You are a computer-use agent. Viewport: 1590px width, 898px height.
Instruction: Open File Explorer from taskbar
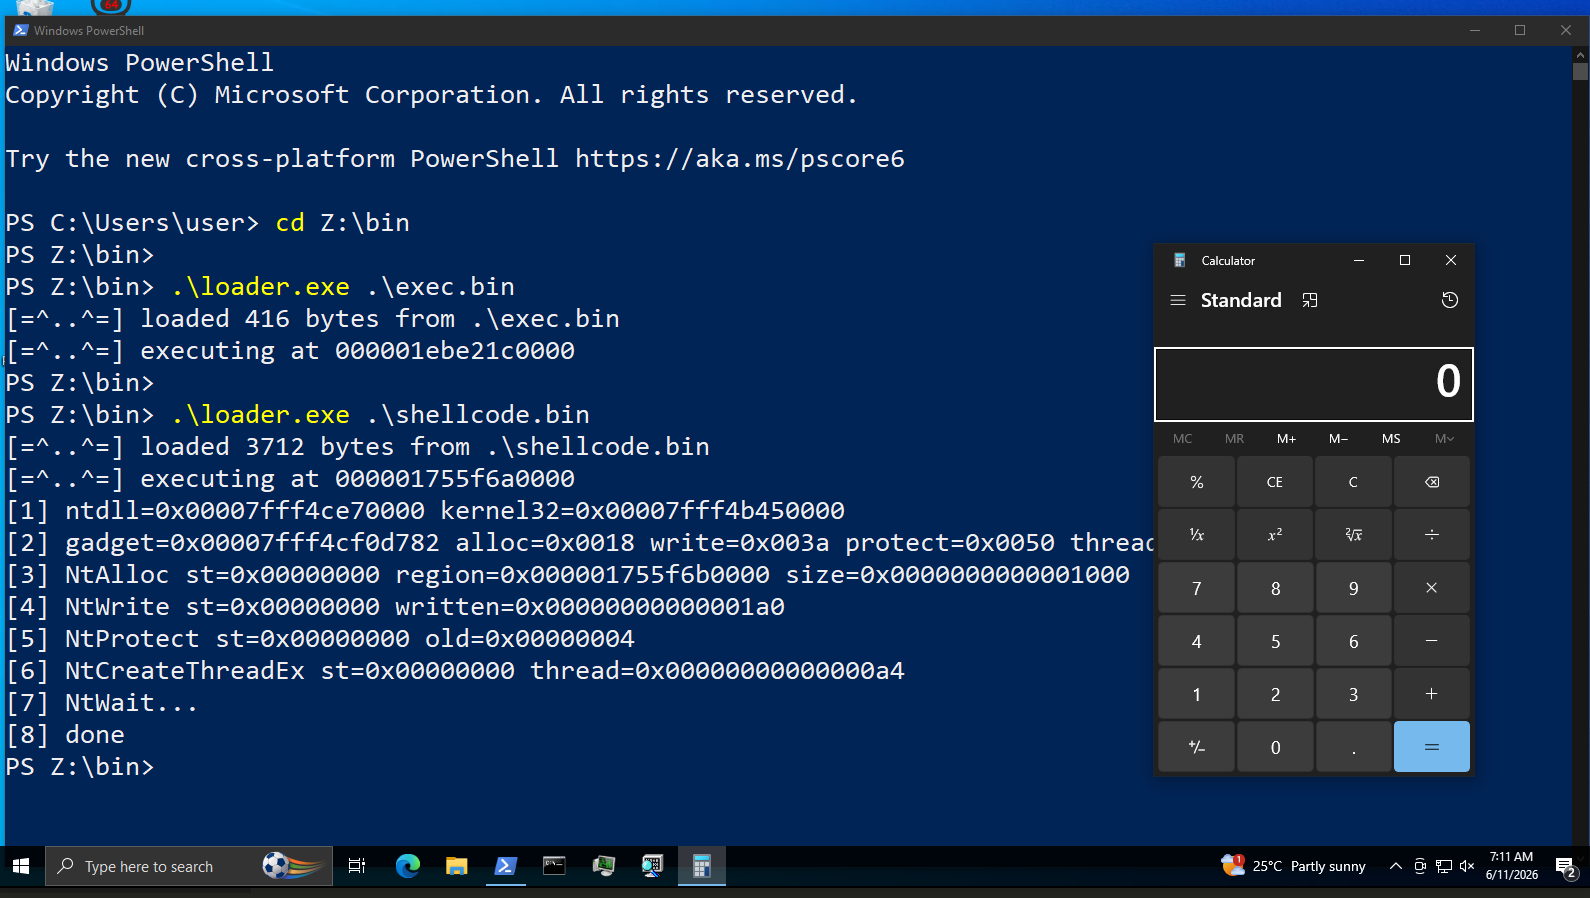pyautogui.click(x=456, y=866)
